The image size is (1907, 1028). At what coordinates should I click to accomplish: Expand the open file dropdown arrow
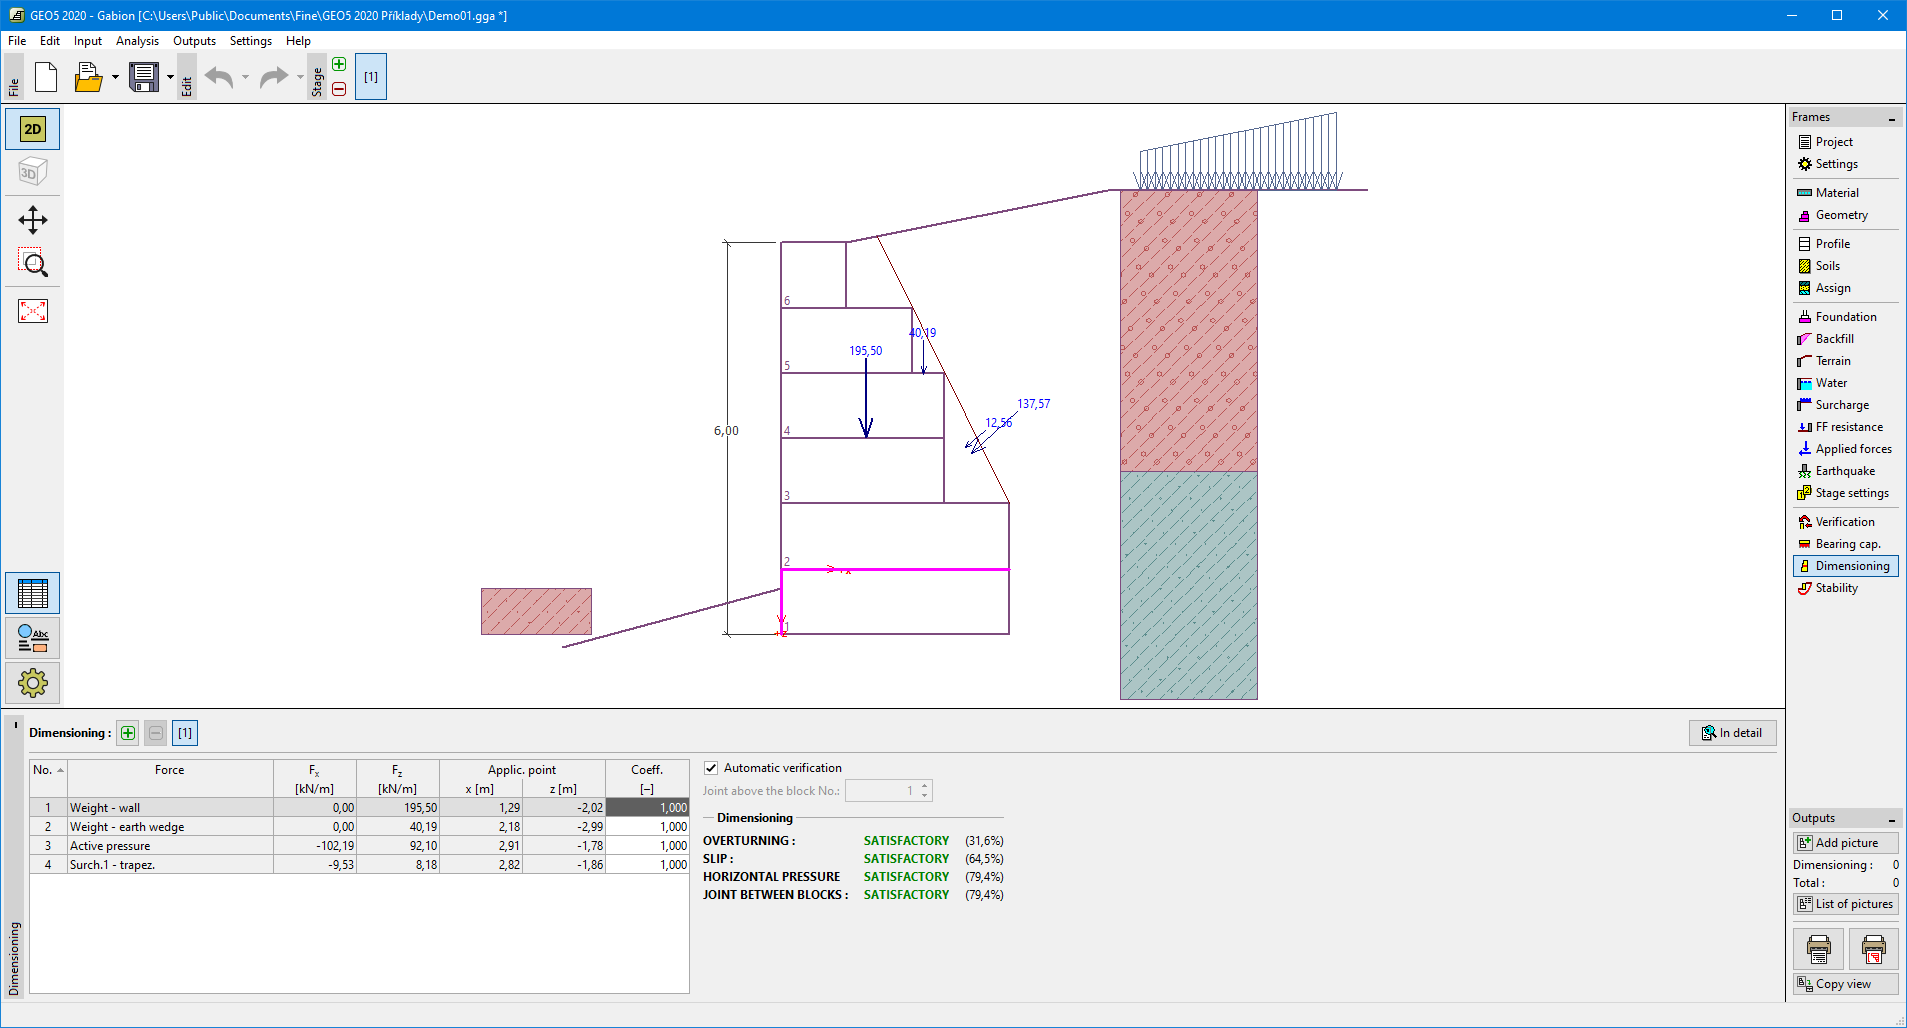coord(115,77)
